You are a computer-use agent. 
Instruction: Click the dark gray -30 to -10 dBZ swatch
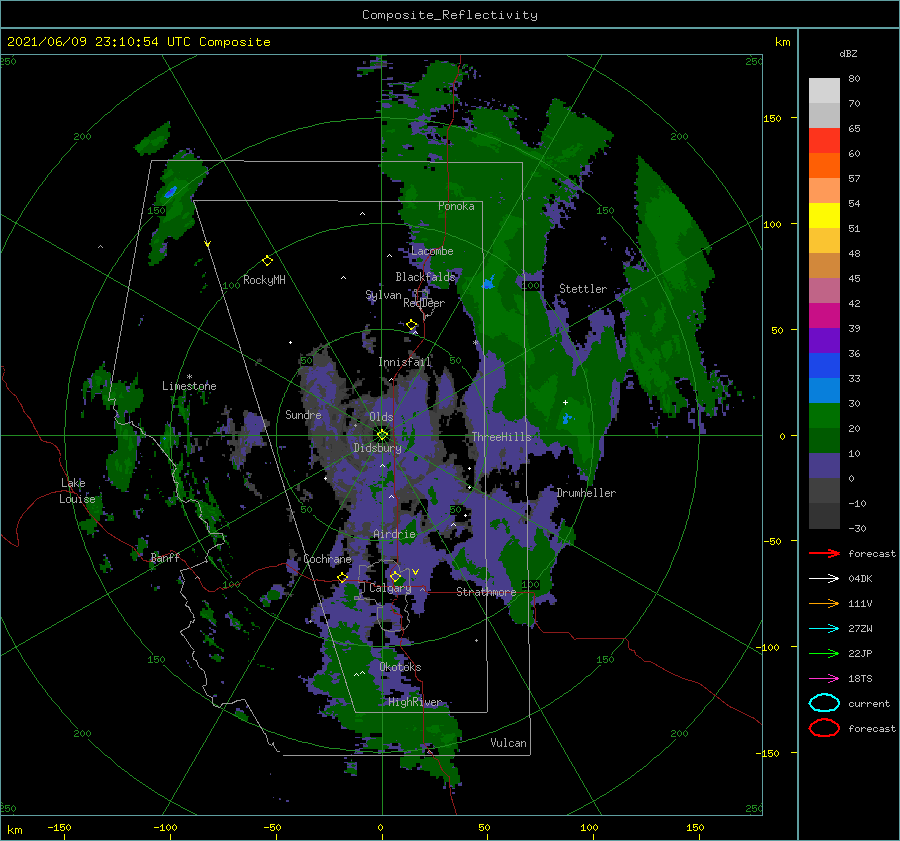(x=824, y=516)
